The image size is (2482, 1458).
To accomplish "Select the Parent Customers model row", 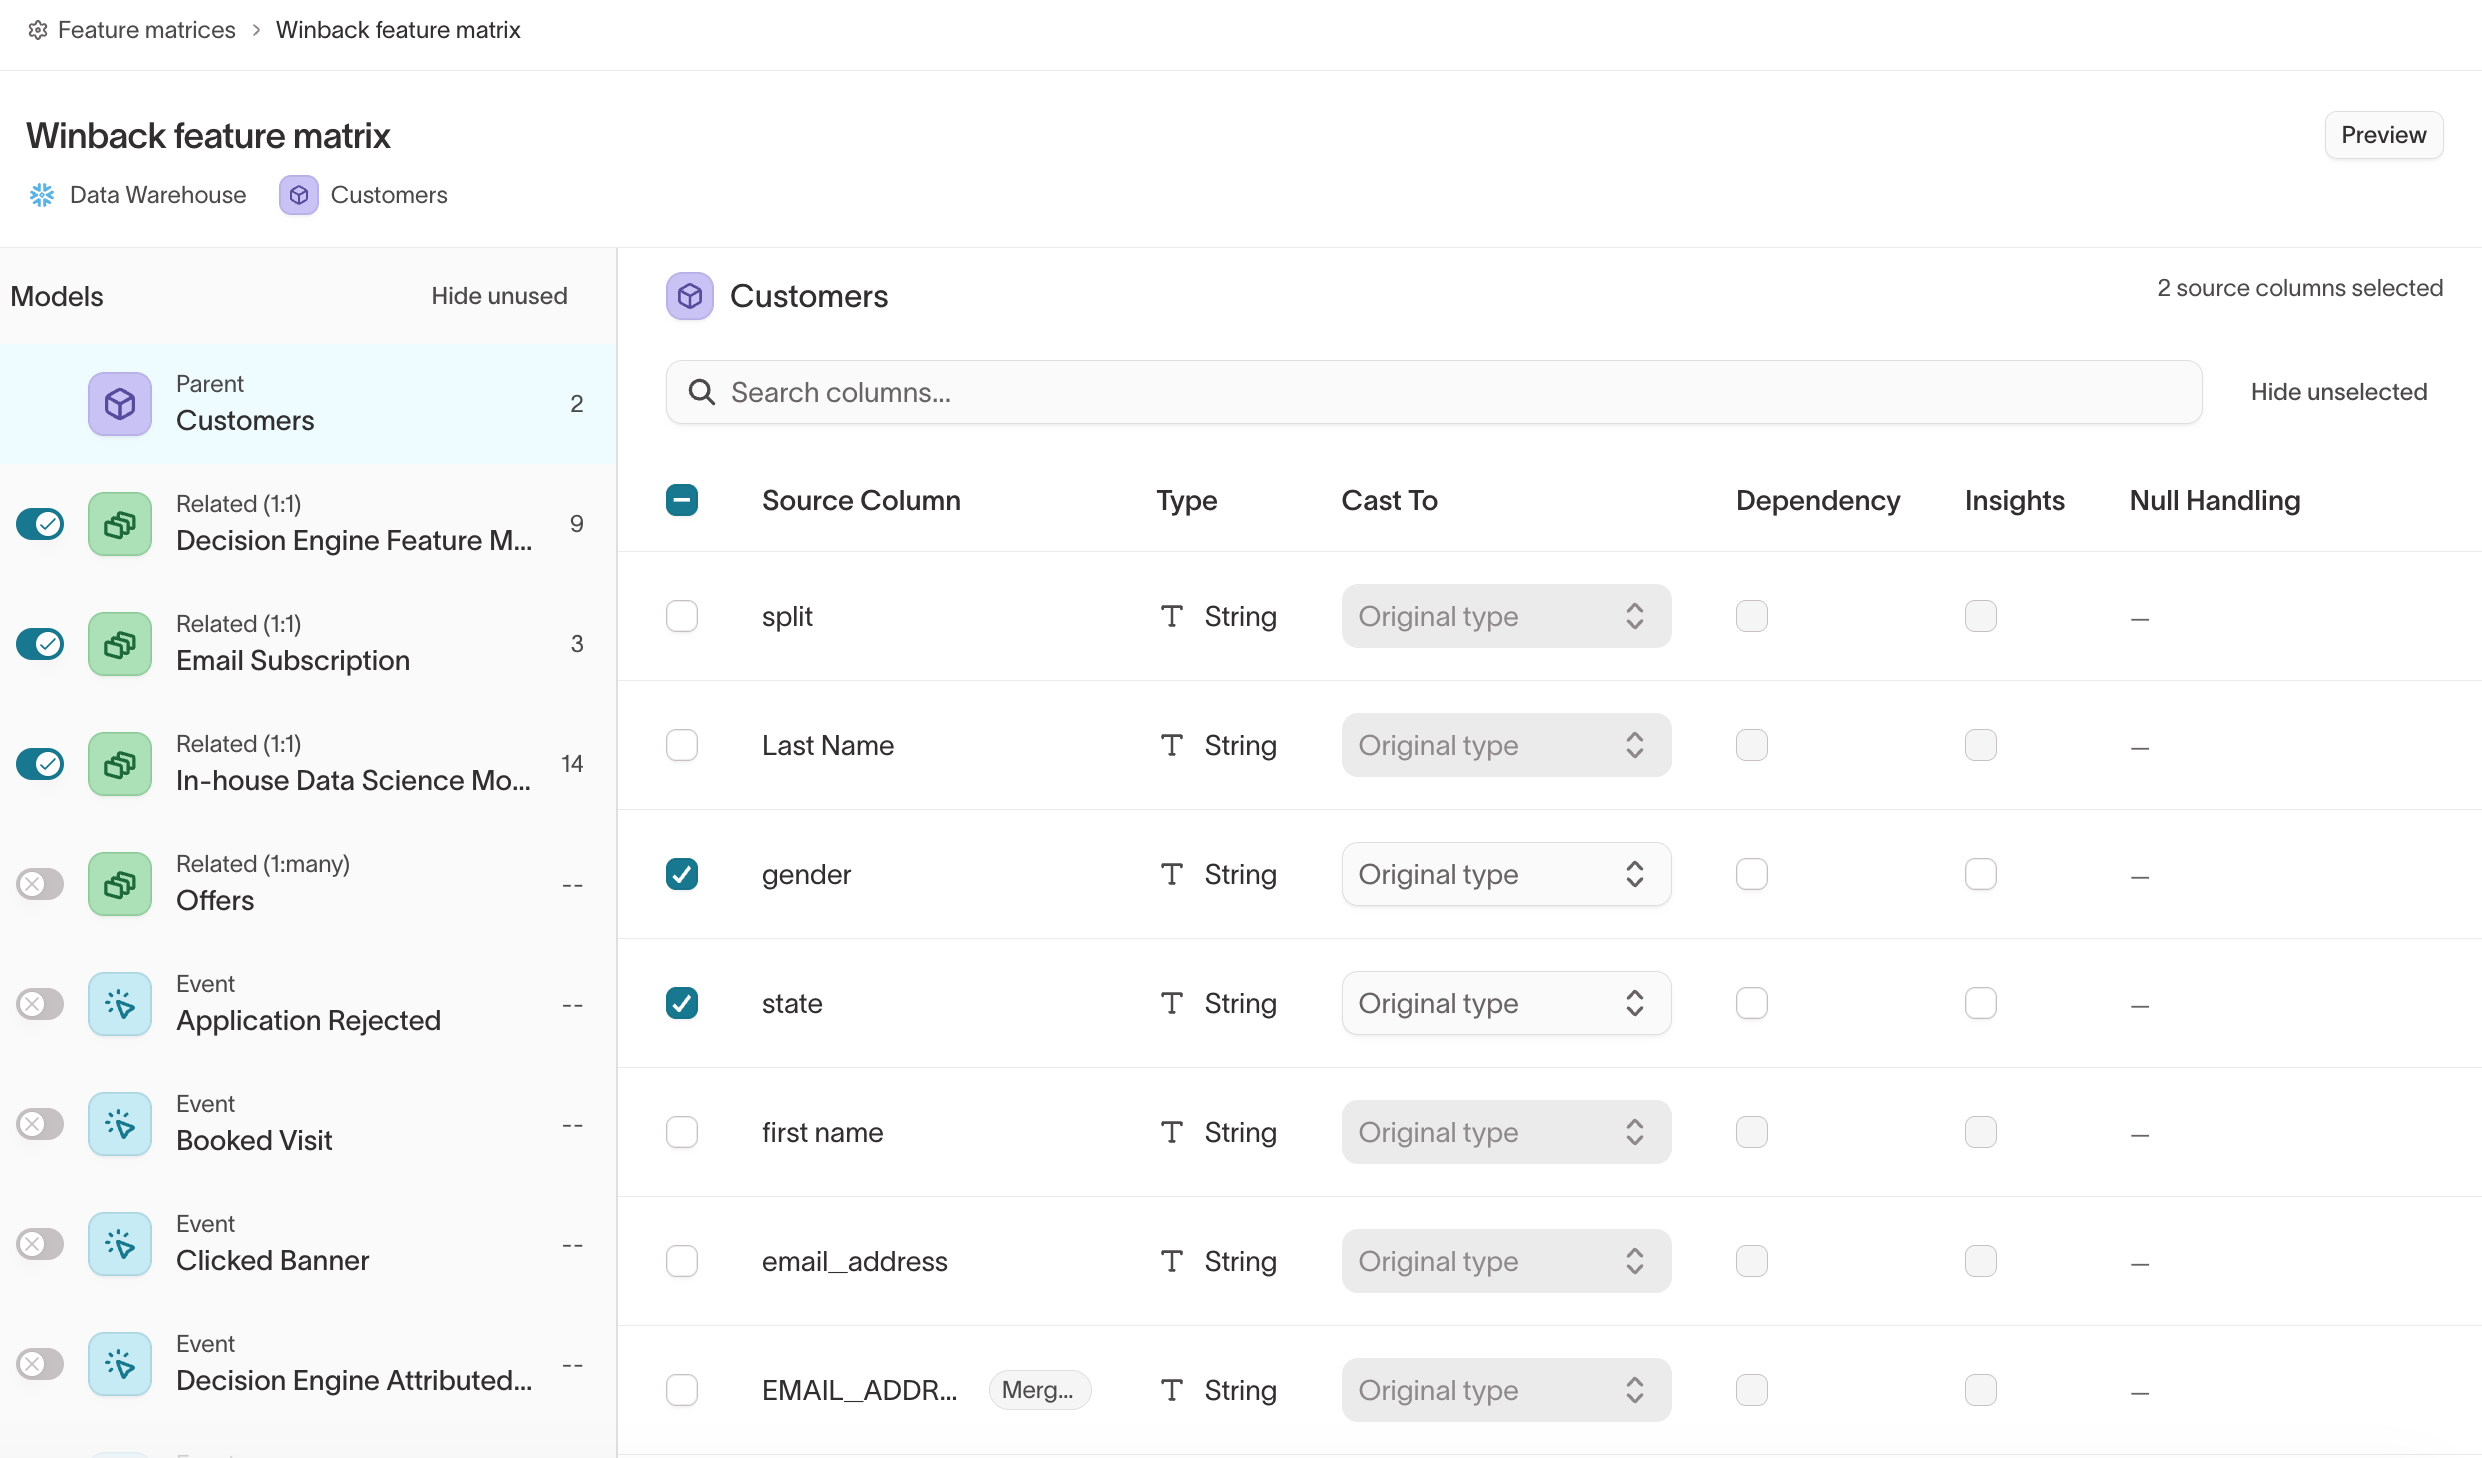I will coord(308,404).
